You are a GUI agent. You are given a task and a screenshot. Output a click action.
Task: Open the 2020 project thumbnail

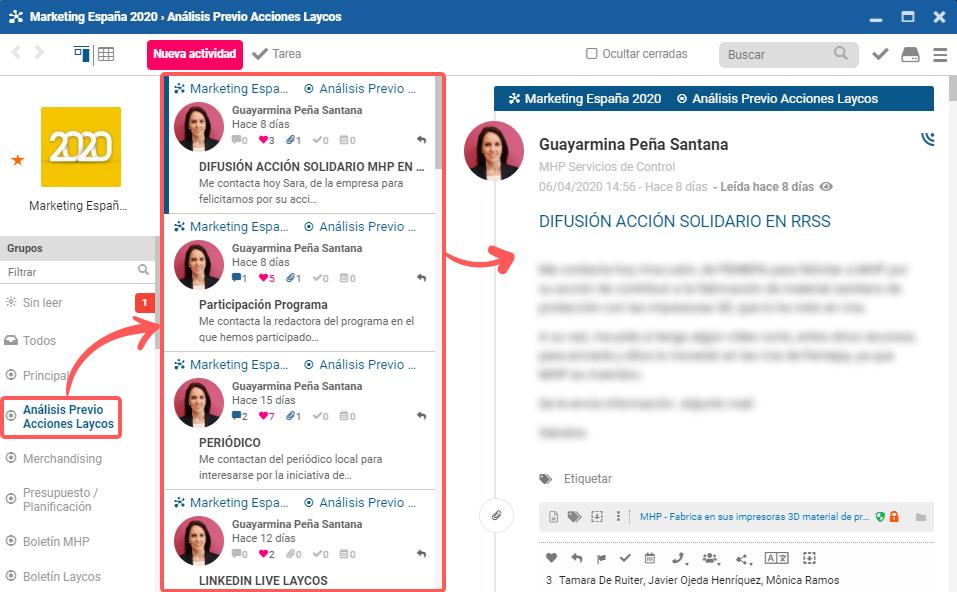point(81,146)
